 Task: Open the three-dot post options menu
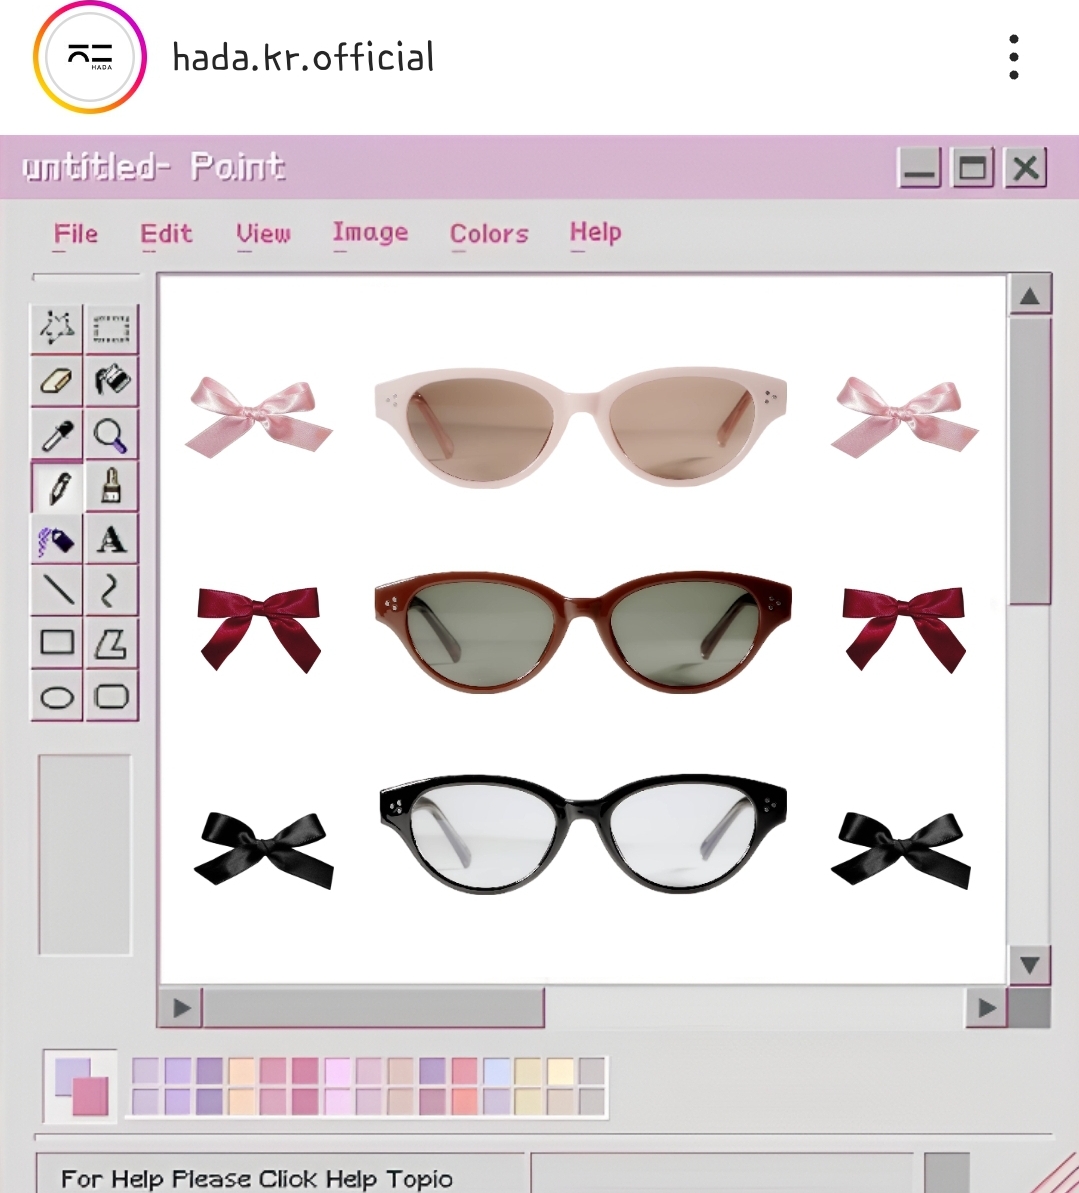1014,57
